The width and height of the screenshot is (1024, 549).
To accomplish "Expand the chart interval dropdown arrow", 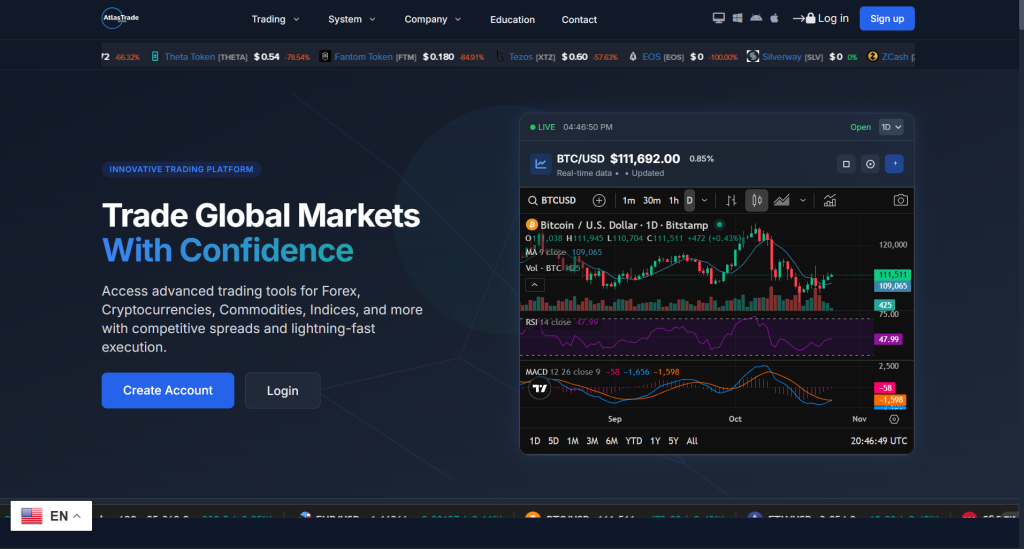I will click(x=705, y=200).
